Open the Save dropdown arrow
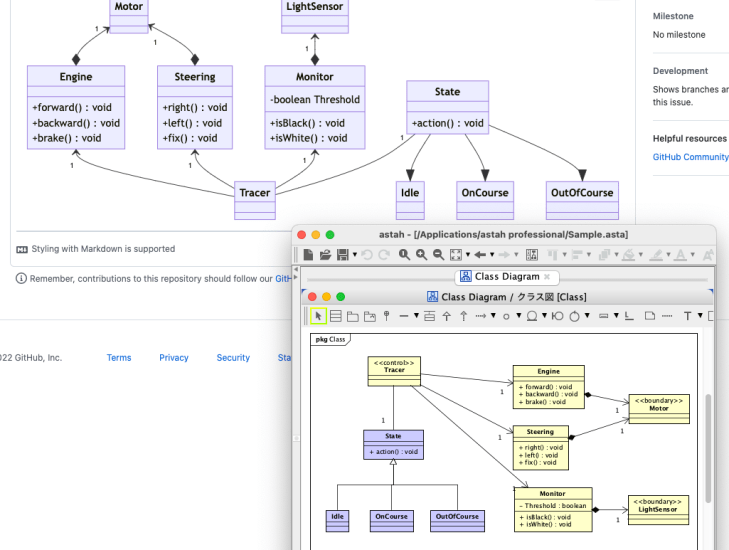The height and width of the screenshot is (550, 729). [x=354, y=255]
